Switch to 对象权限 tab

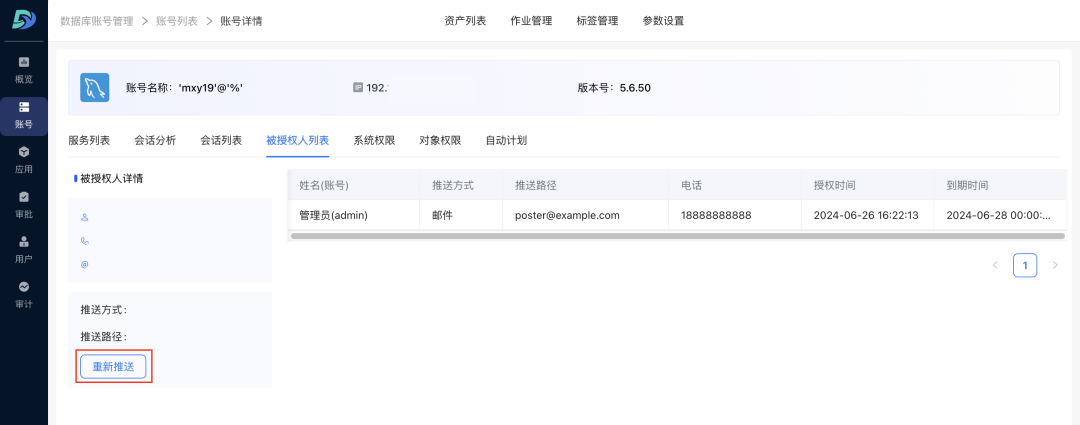pos(440,141)
